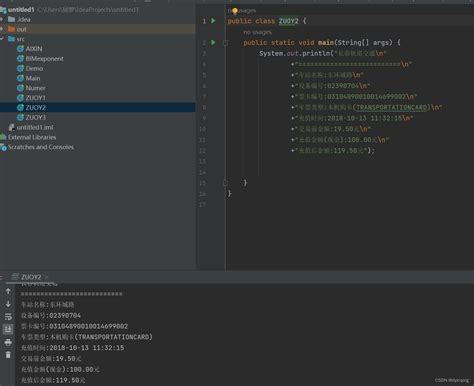Click the ZUOY2 class name in code
The height and width of the screenshot is (386, 474).
[289, 21]
